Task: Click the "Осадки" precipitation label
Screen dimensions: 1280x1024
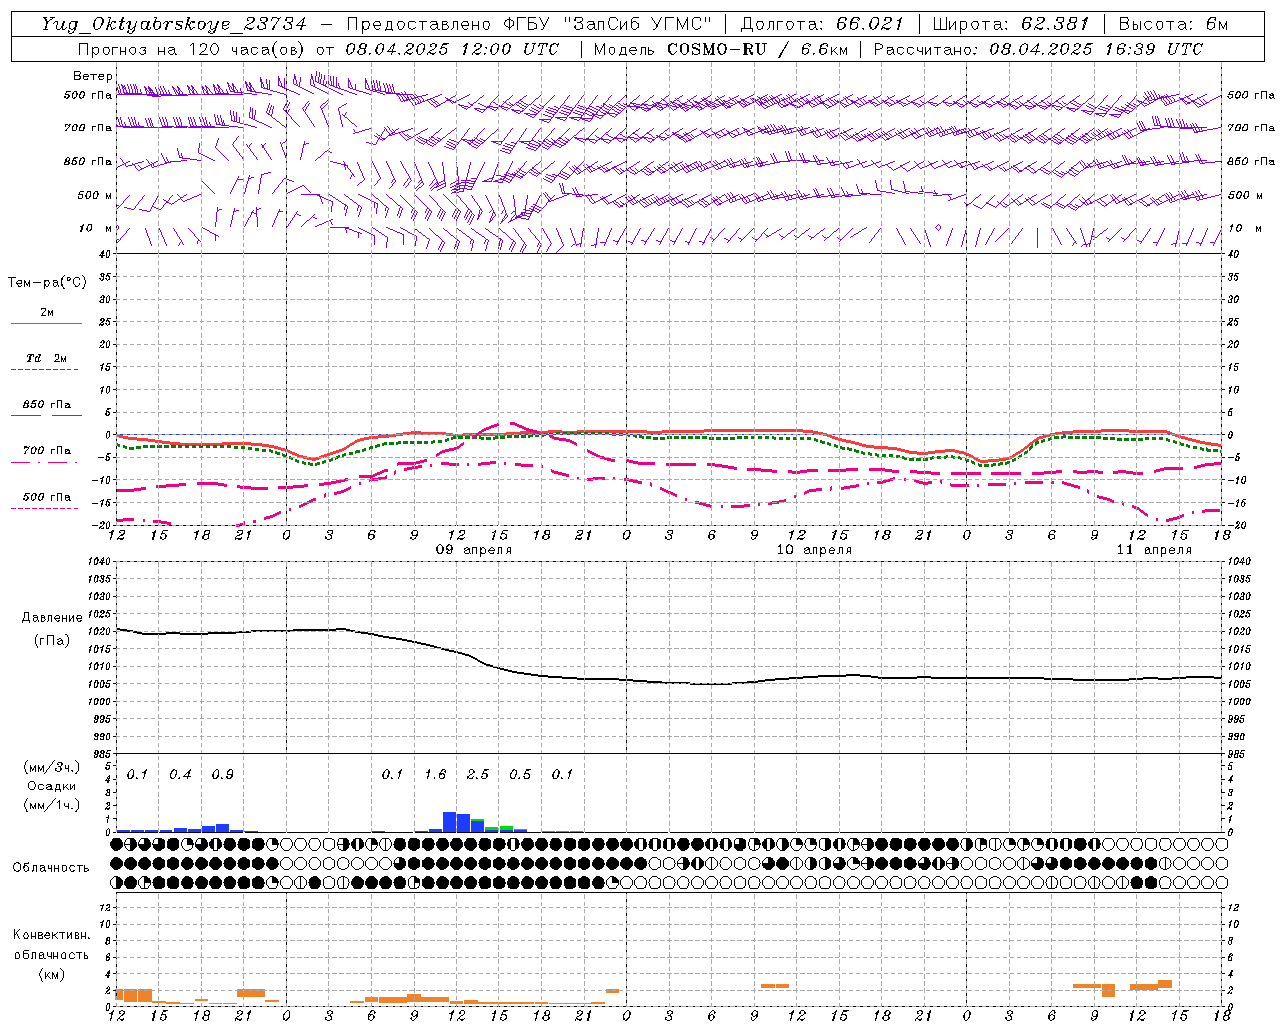Action: tap(51, 786)
